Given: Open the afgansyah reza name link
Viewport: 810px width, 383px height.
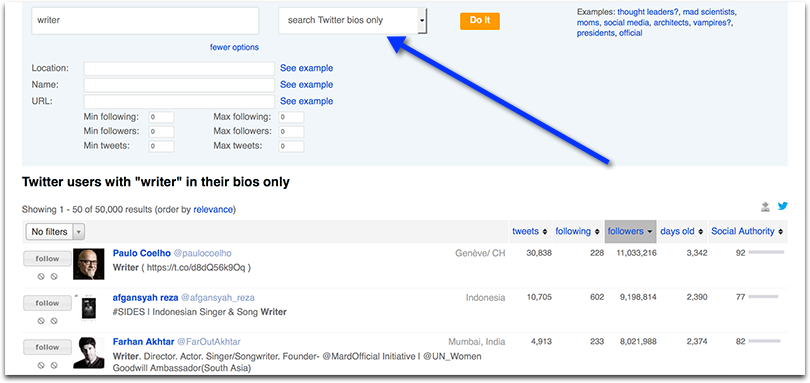Looking at the screenshot, I should pos(146,298).
